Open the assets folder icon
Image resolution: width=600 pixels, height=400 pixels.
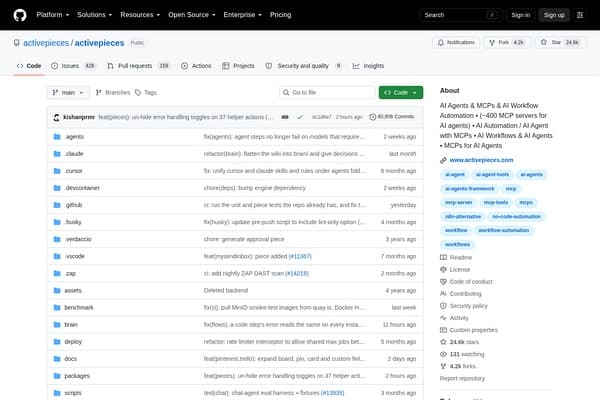tap(57, 291)
